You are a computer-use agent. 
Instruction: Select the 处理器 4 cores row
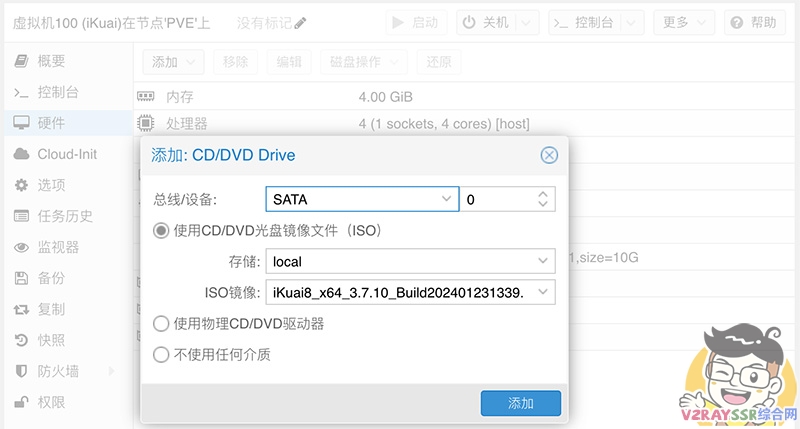(x=464, y=123)
